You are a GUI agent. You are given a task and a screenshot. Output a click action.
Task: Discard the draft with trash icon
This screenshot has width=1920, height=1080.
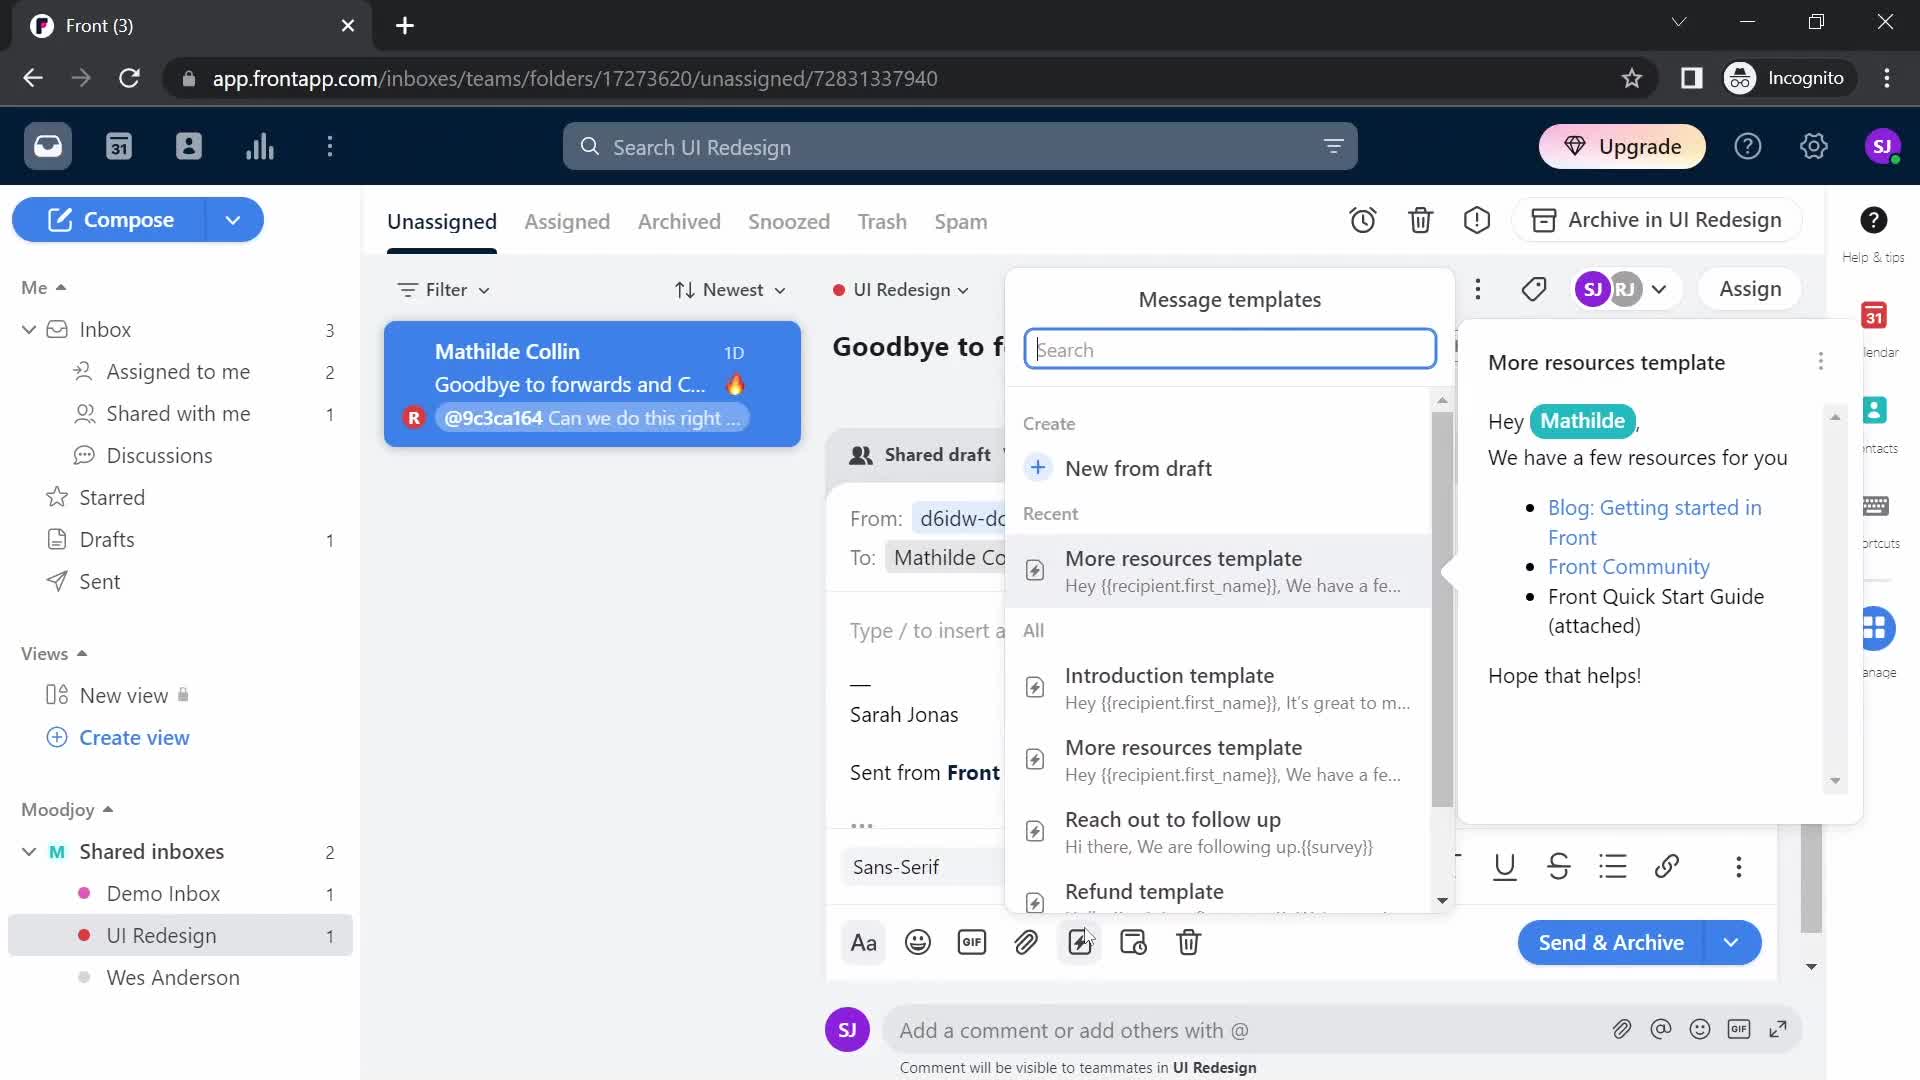[1188, 943]
